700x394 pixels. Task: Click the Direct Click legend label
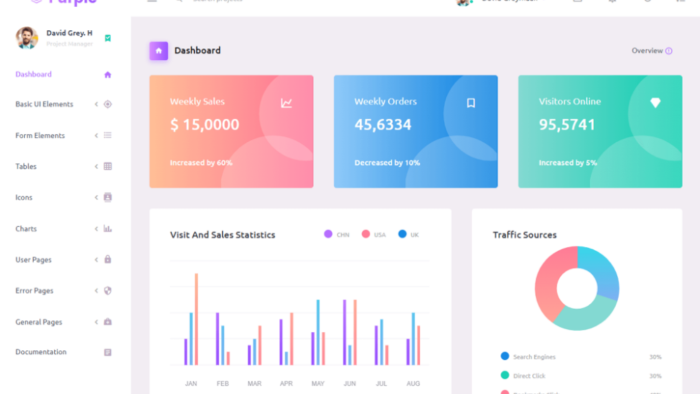click(x=529, y=376)
